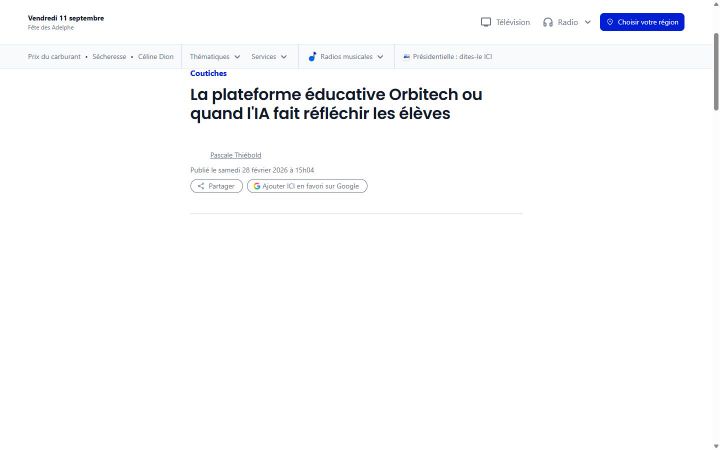Open the Sécheresse topic link

[109, 56]
